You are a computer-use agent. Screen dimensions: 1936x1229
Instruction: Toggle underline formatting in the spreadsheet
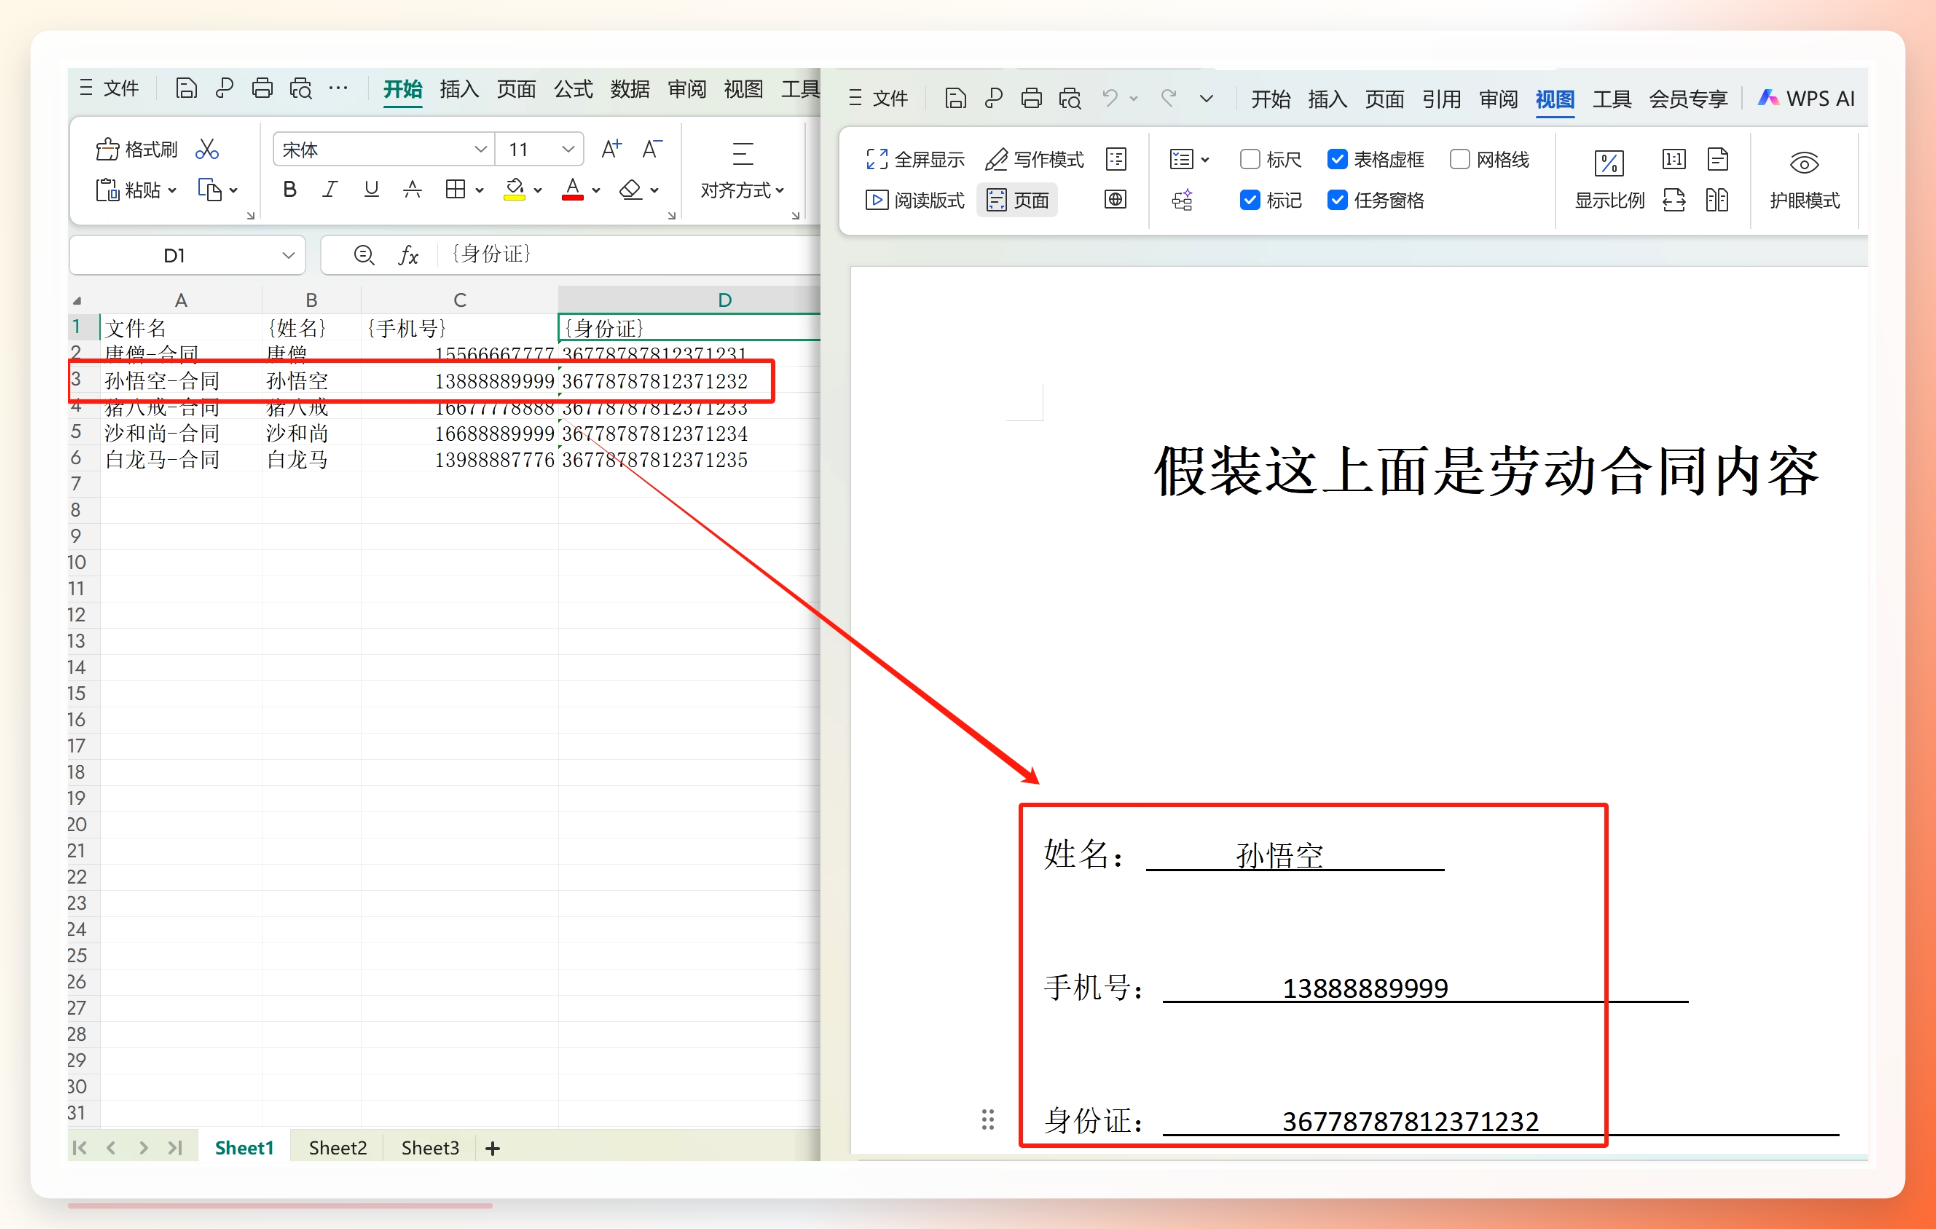click(x=371, y=189)
